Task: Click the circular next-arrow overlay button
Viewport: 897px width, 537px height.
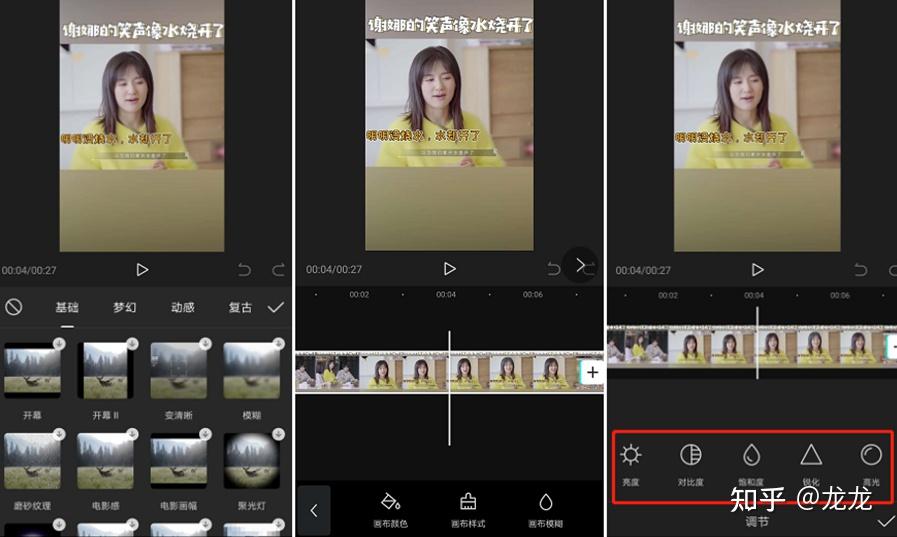Action: click(x=580, y=265)
